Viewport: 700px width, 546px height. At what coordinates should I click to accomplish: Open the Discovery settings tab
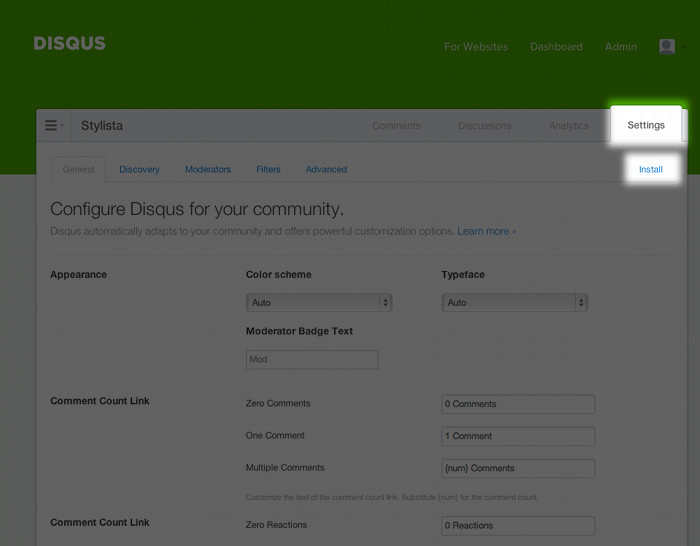click(x=139, y=170)
